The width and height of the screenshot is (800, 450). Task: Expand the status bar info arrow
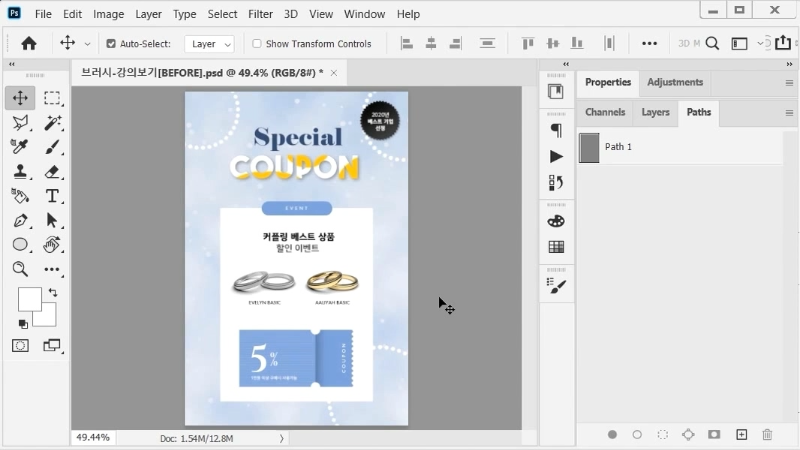coord(281,438)
